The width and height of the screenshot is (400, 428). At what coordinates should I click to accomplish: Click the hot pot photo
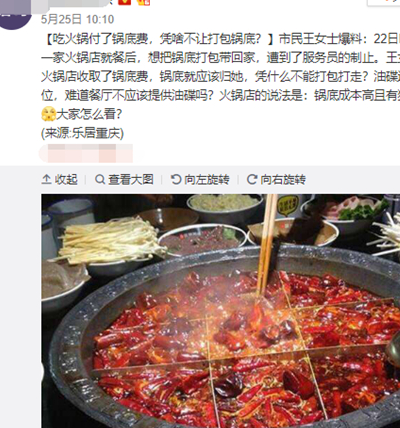pos(221,311)
